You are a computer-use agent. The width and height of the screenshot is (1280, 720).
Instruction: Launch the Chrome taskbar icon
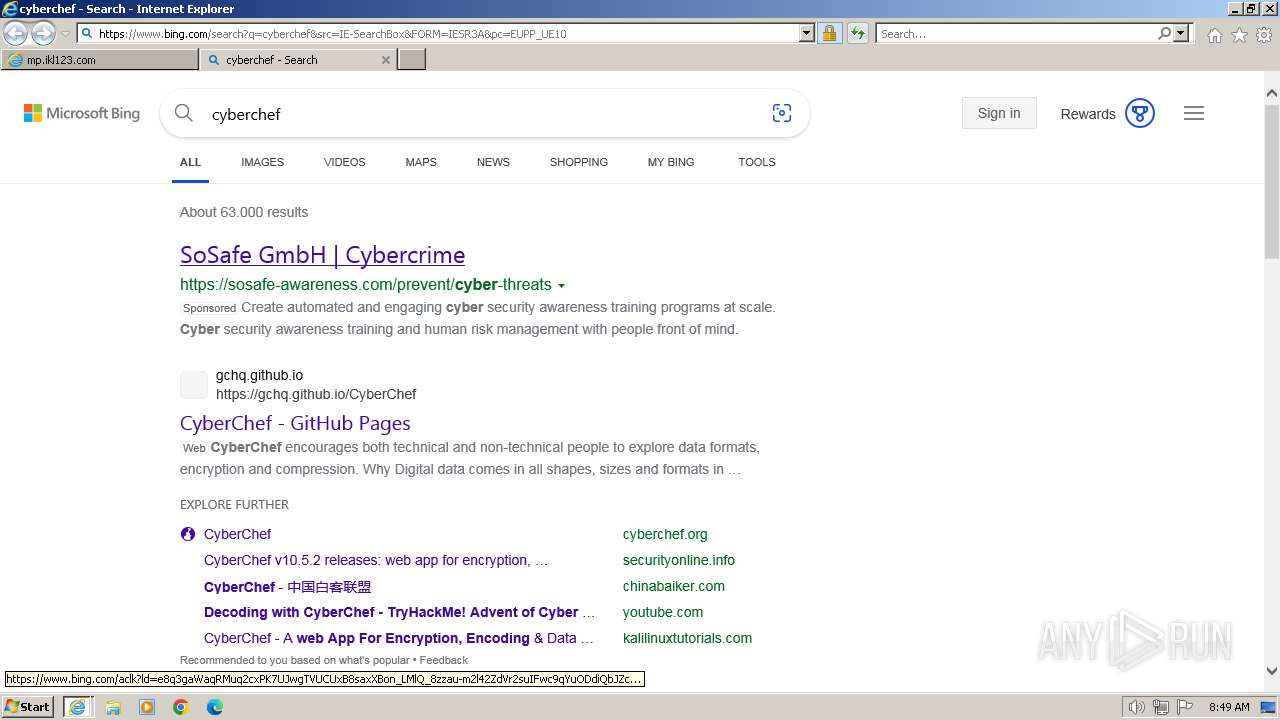(x=181, y=707)
